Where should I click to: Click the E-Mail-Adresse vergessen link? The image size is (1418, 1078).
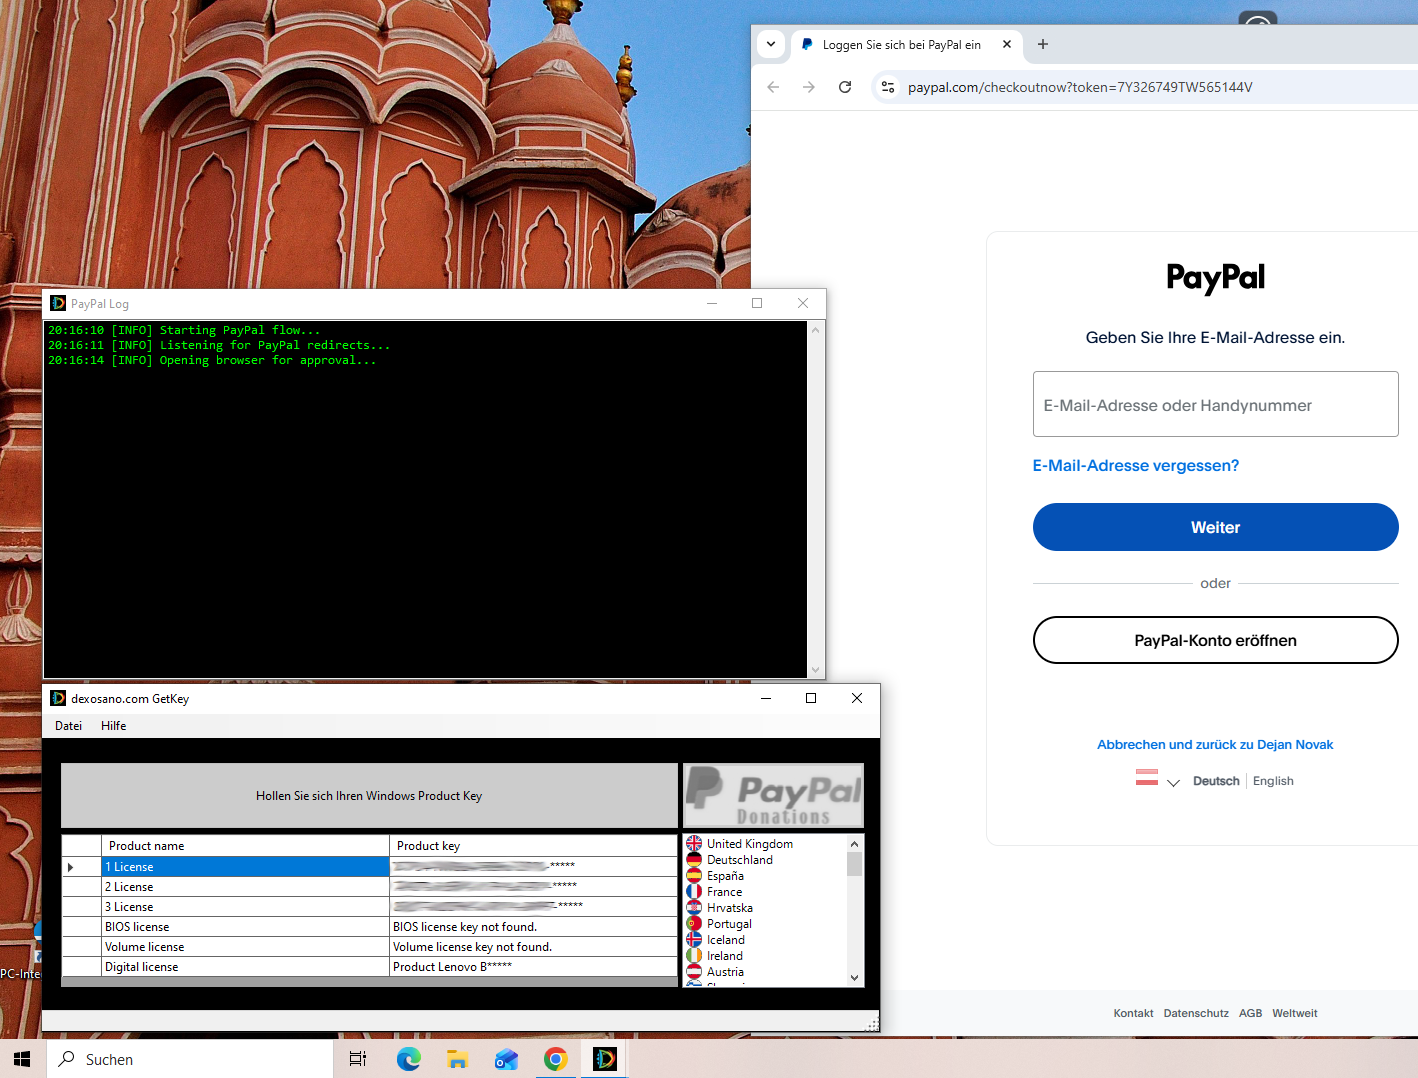click(1135, 465)
